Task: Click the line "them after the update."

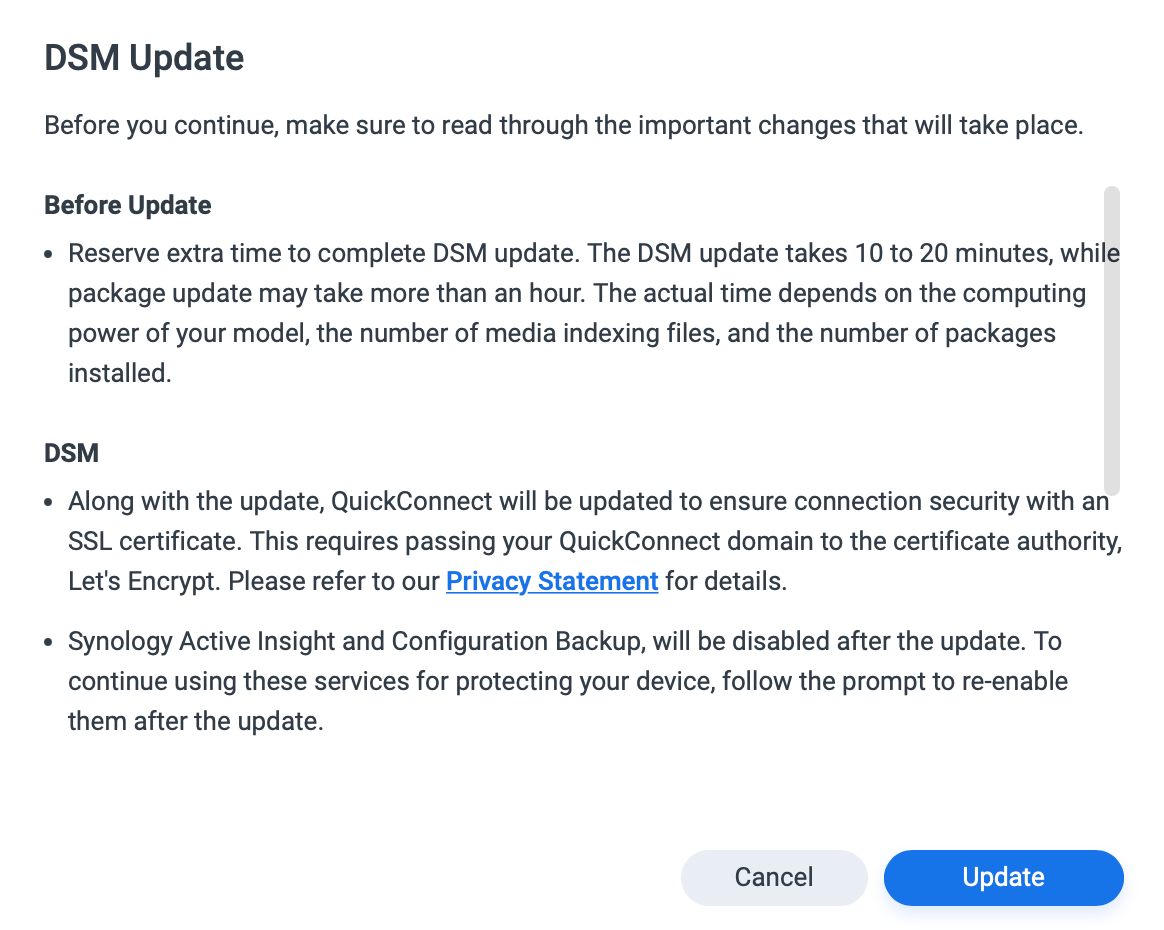Action: (x=196, y=721)
